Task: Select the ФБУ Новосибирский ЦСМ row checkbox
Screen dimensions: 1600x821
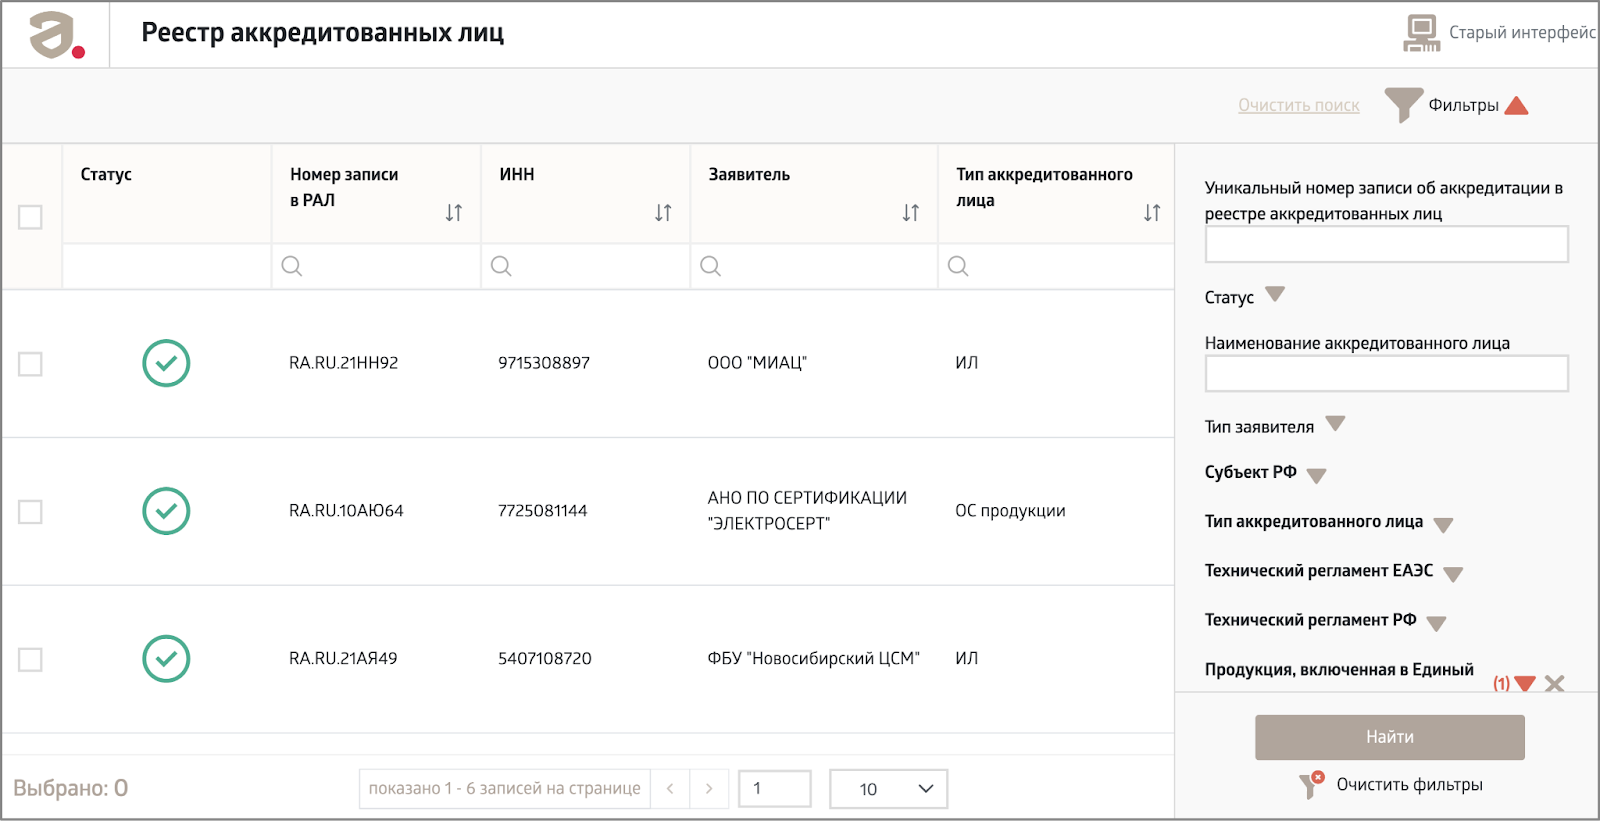Action: click(x=31, y=660)
